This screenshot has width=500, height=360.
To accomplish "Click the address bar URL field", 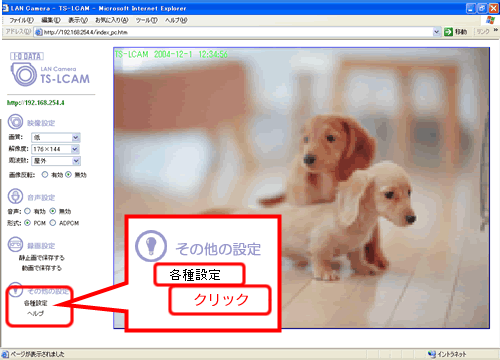I will tap(237, 32).
